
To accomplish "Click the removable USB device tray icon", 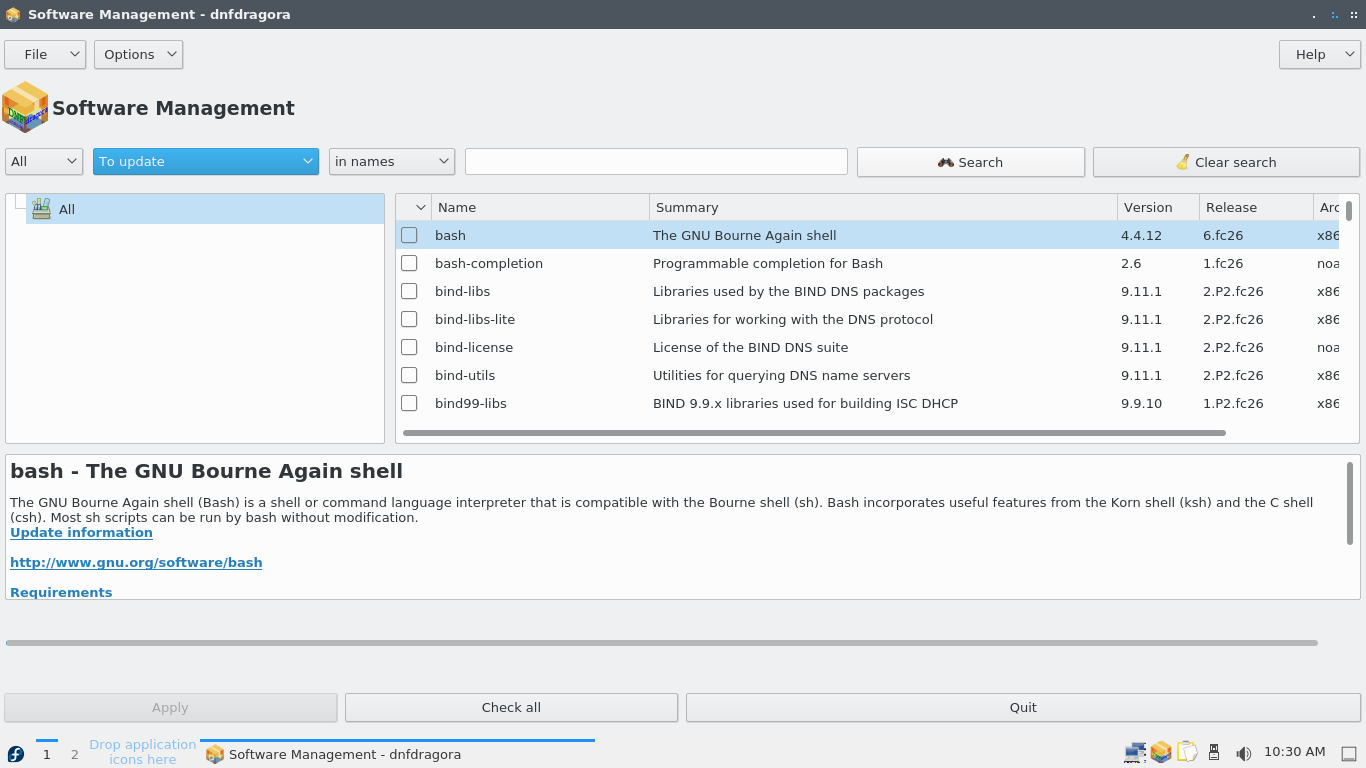I will (x=1214, y=753).
